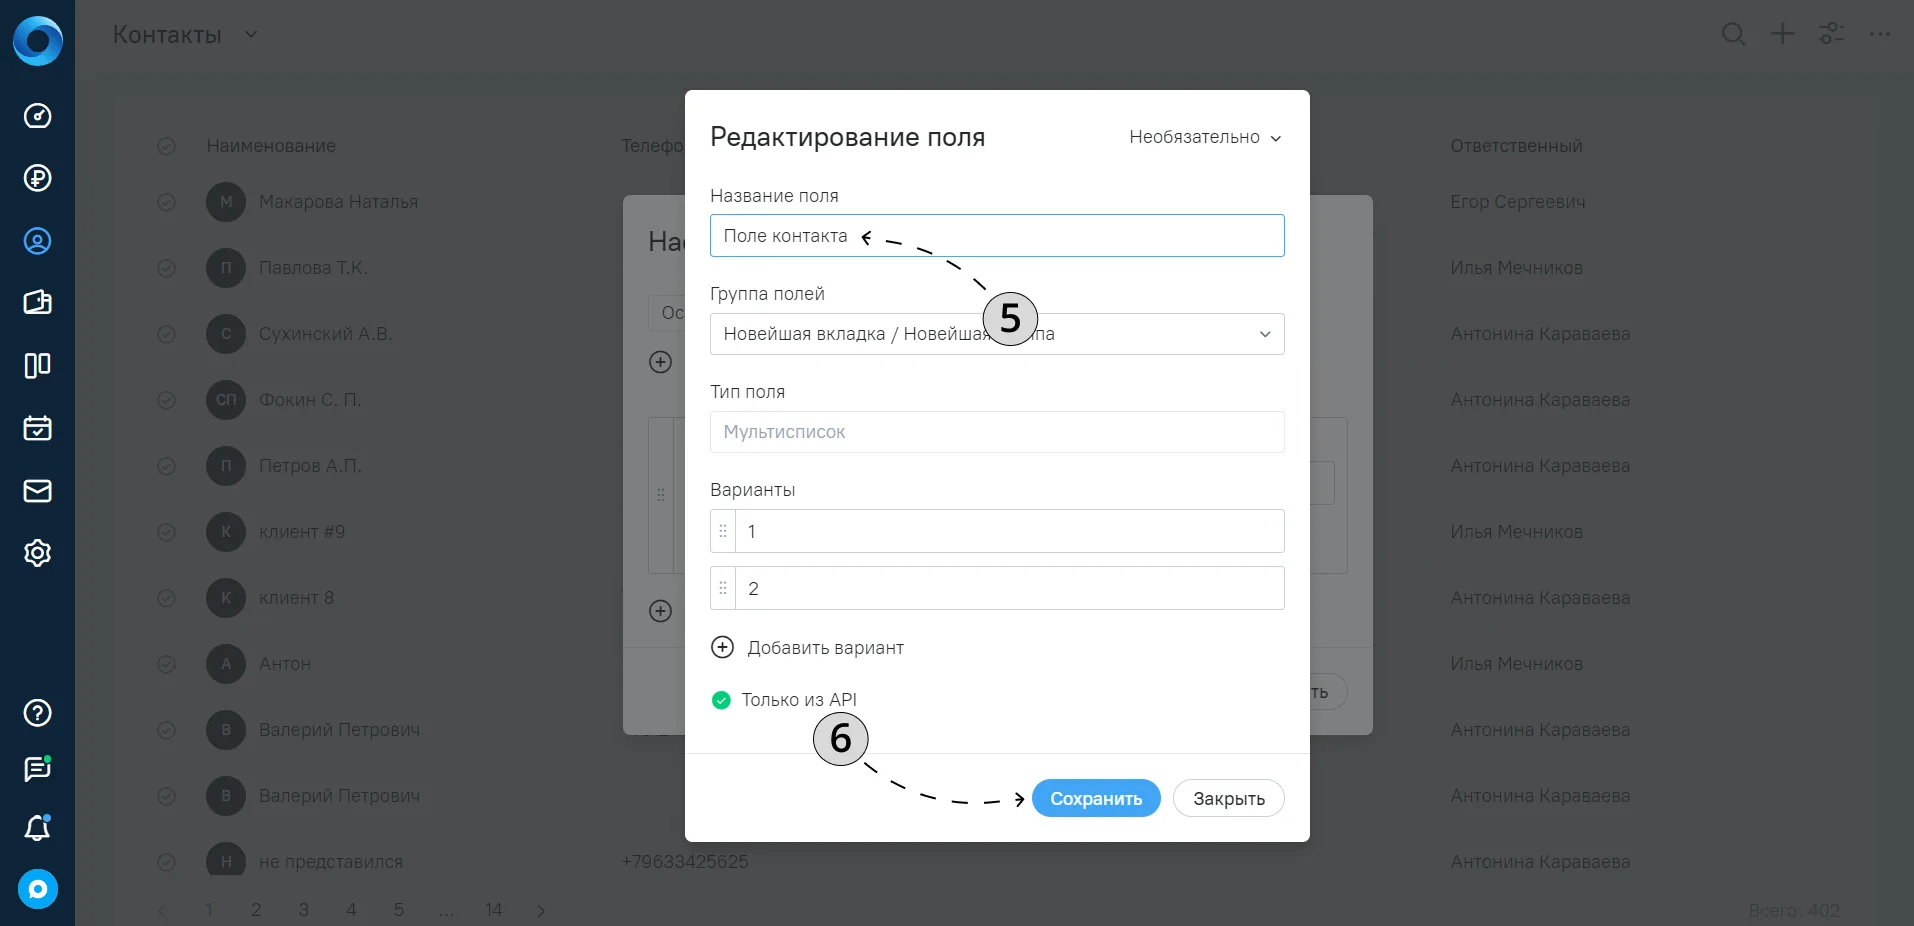1914x926 pixels.
Task: Open the settings gear icon in sidebar
Action: [x=37, y=553]
